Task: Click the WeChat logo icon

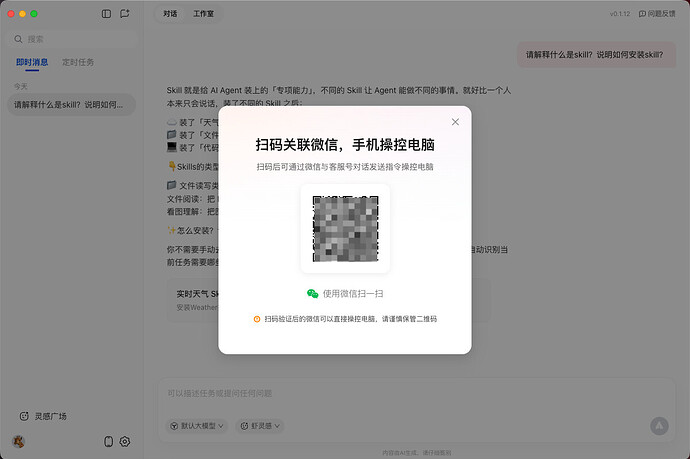Action: 312,294
